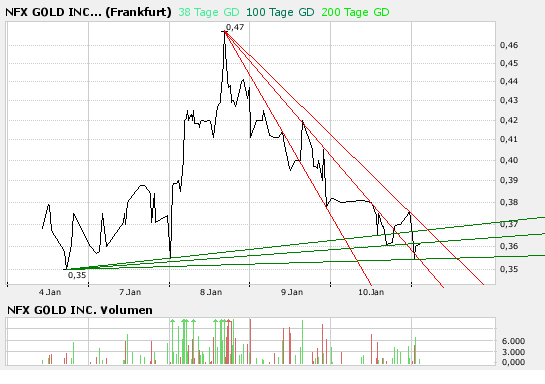Image resolution: width=545 pixels, height=384 pixels.
Task: Click the '0,40' y-axis value
Action: point(509,160)
